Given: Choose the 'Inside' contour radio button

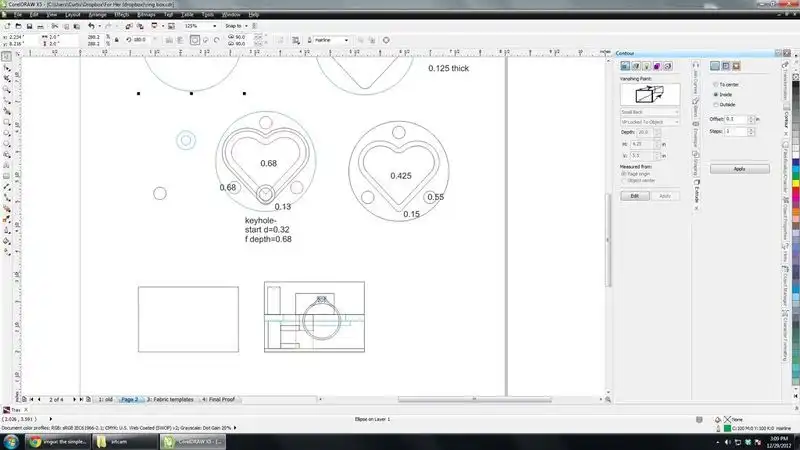Looking at the screenshot, I should (715, 94).
